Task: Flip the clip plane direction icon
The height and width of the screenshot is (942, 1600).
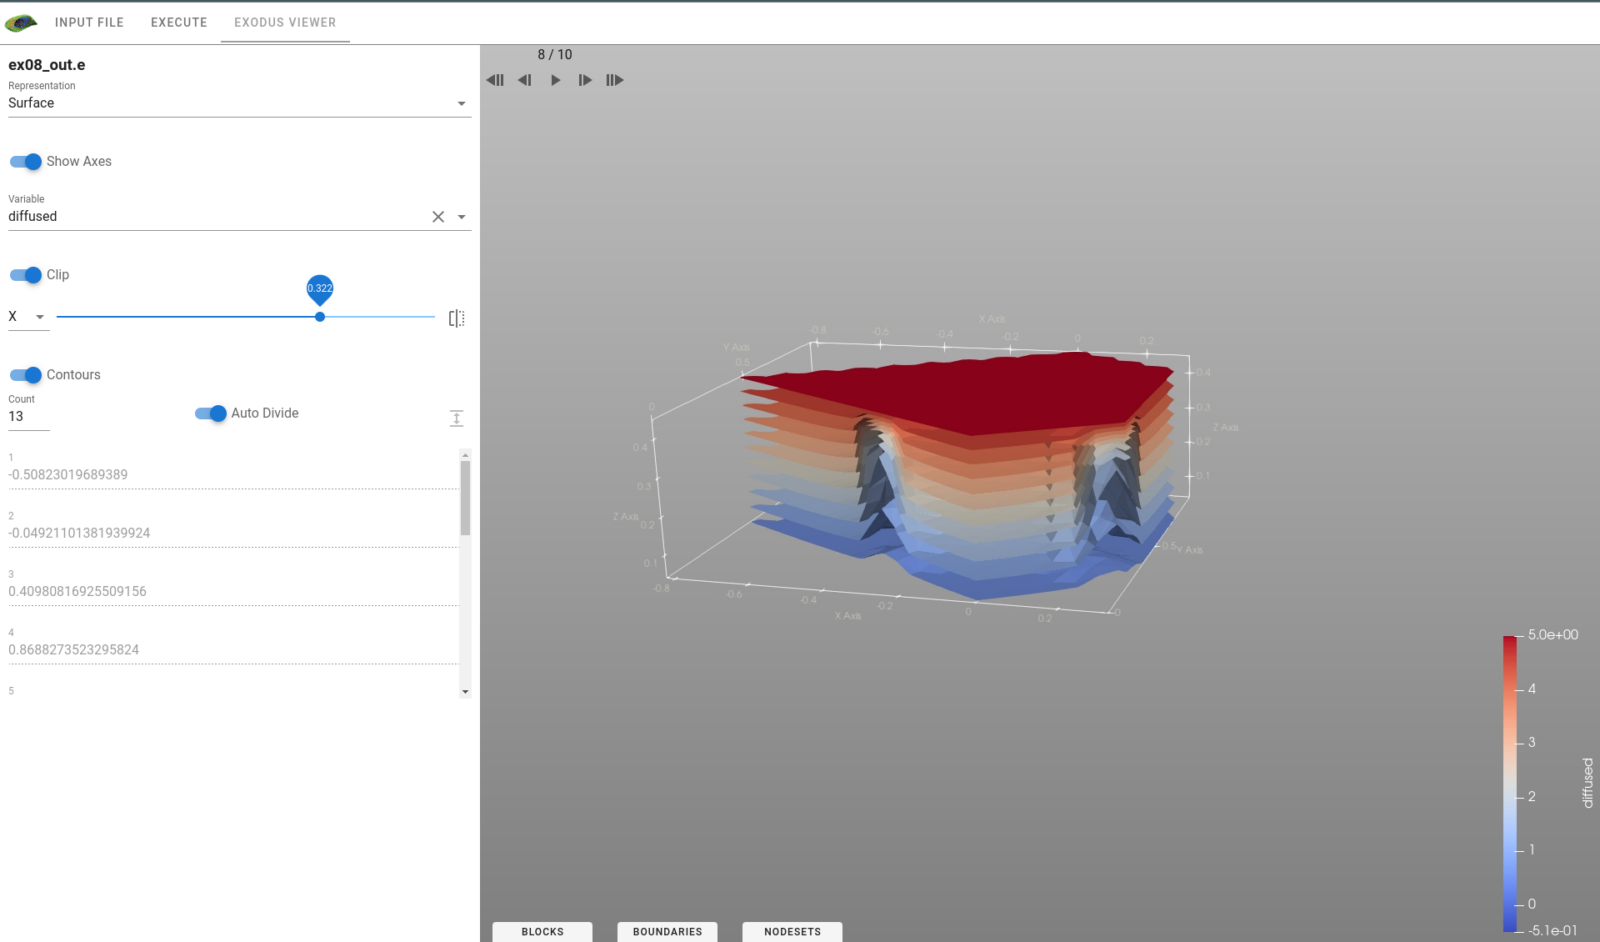Action: click(x=457, y=317)
